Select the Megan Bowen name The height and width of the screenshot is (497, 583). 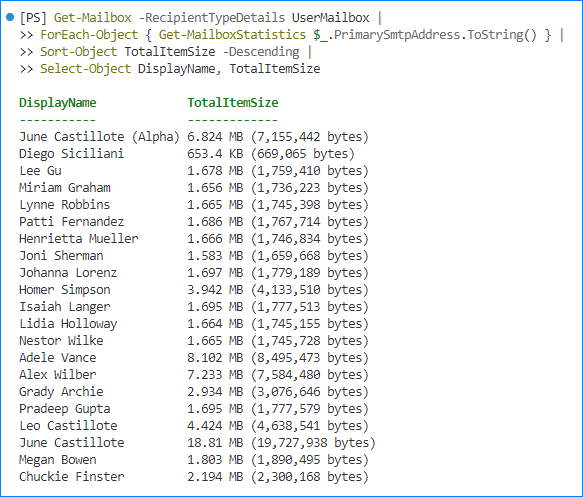tap(58, 461)
